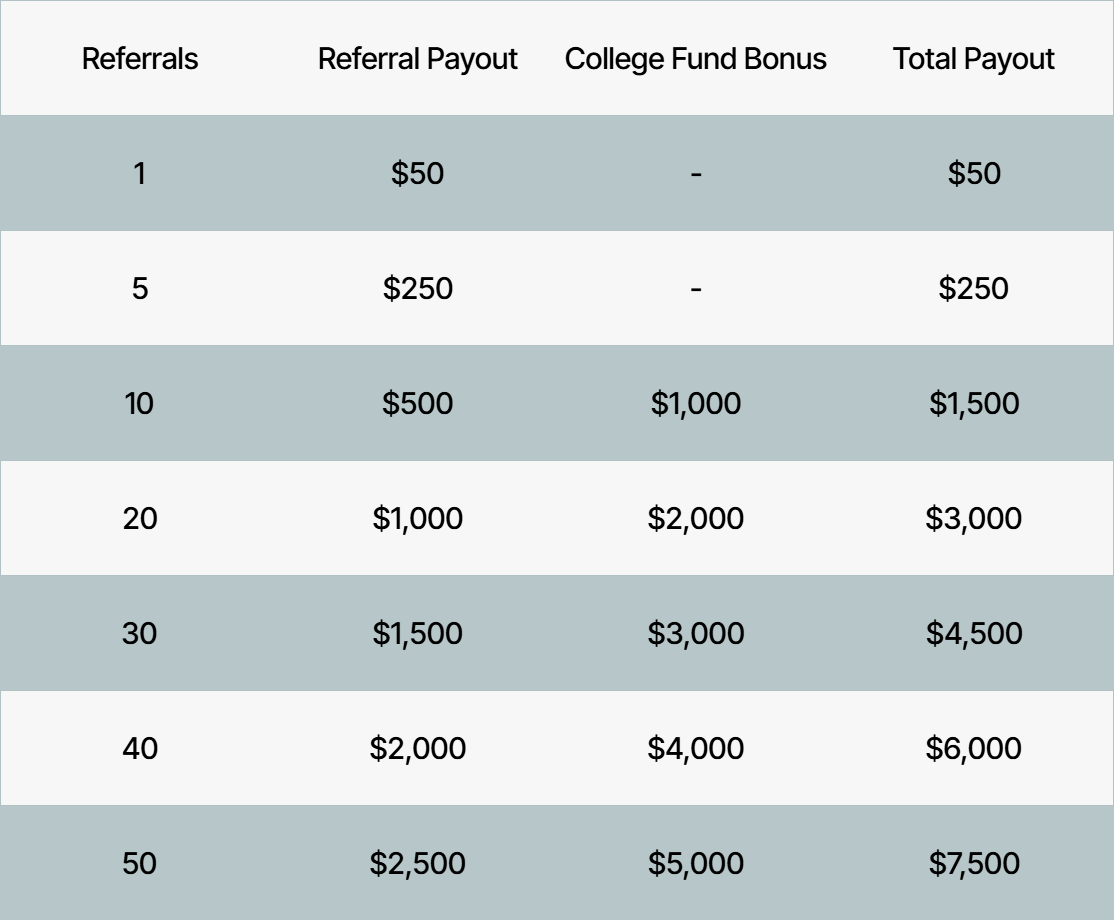Select the 40 referrals cell

(140, 749)
